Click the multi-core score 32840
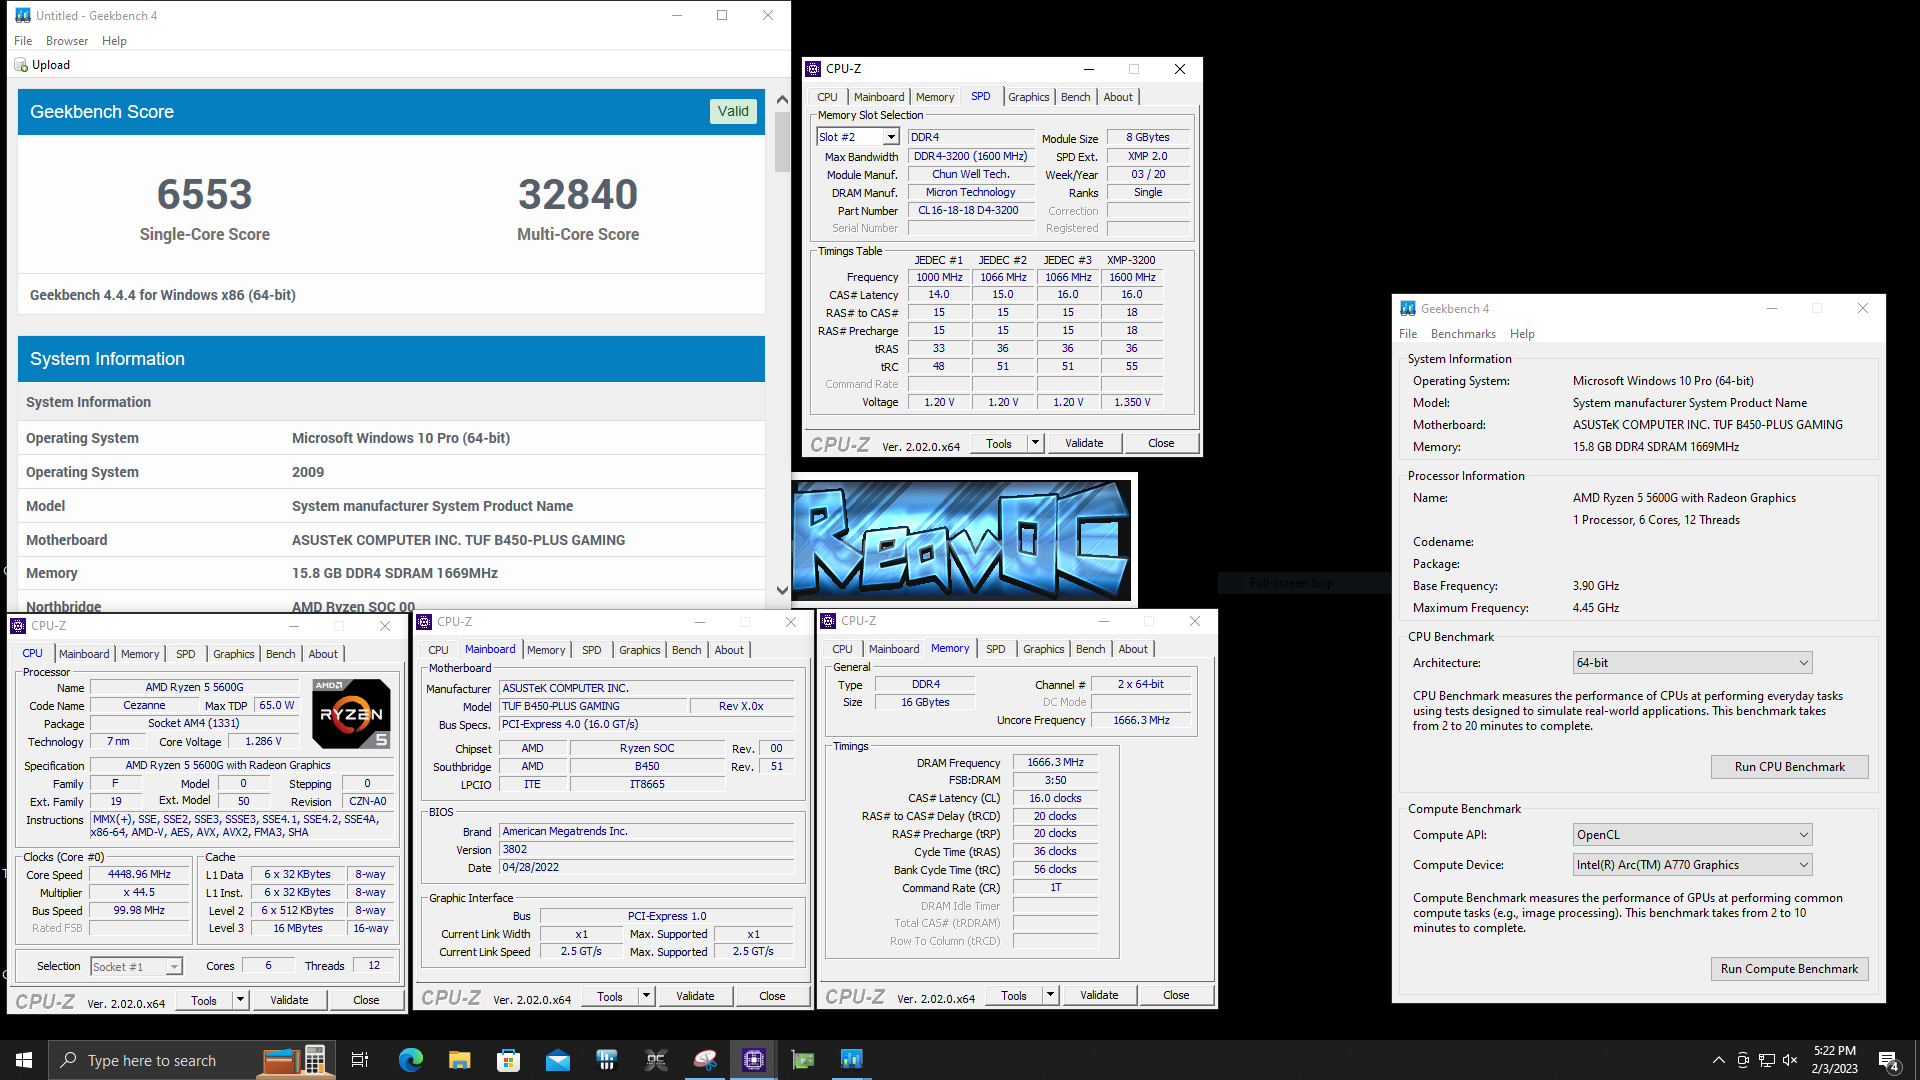 pos(578,194)
